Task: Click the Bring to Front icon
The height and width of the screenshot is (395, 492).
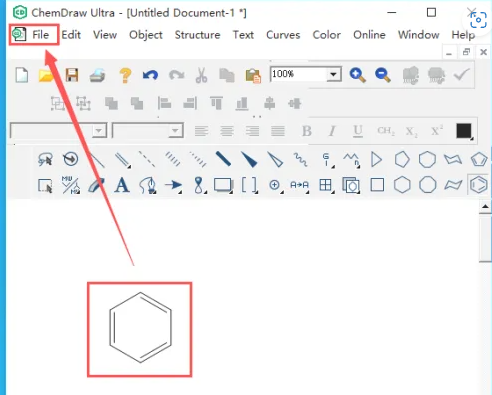Action: (x=111, y=104)
